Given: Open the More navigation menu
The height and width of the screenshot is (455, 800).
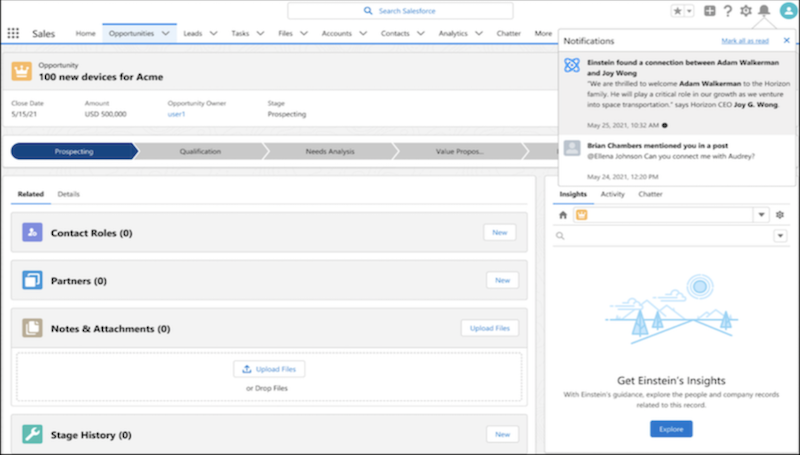Looking at the screenshot, I should [x=543, y=34].
